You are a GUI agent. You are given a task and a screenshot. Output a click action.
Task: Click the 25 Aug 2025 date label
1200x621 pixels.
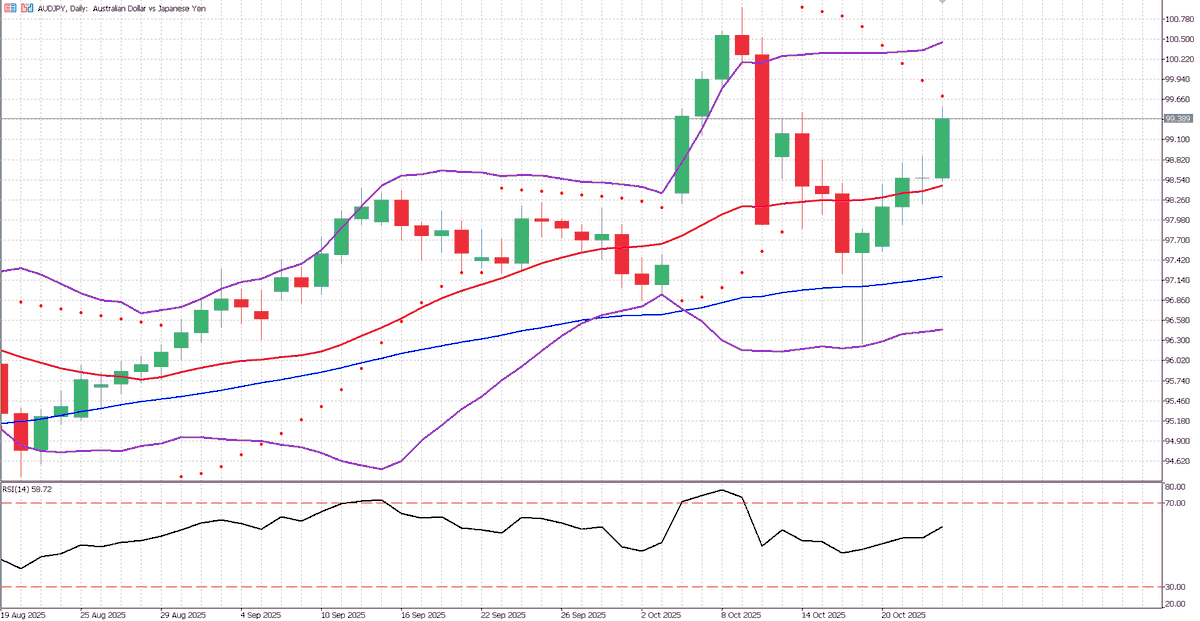103,615
